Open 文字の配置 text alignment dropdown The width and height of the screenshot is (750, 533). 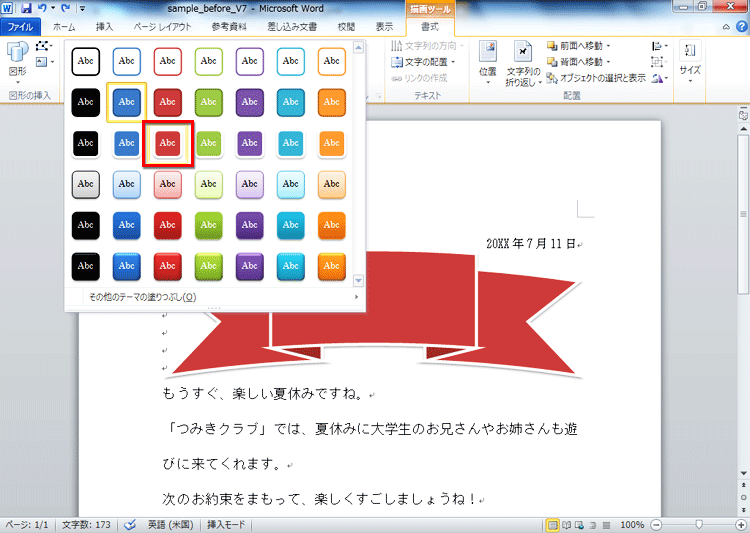tap(423, 62)
